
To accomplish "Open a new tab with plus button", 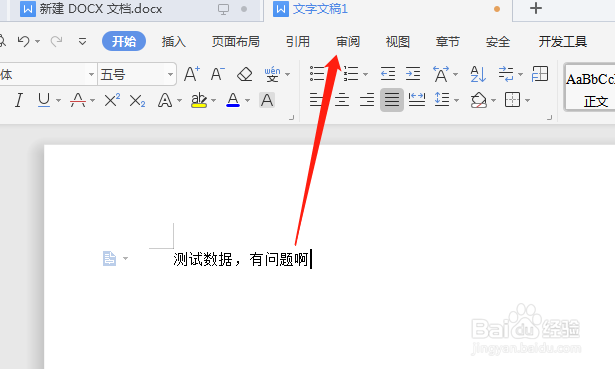I will coord(536,8).
